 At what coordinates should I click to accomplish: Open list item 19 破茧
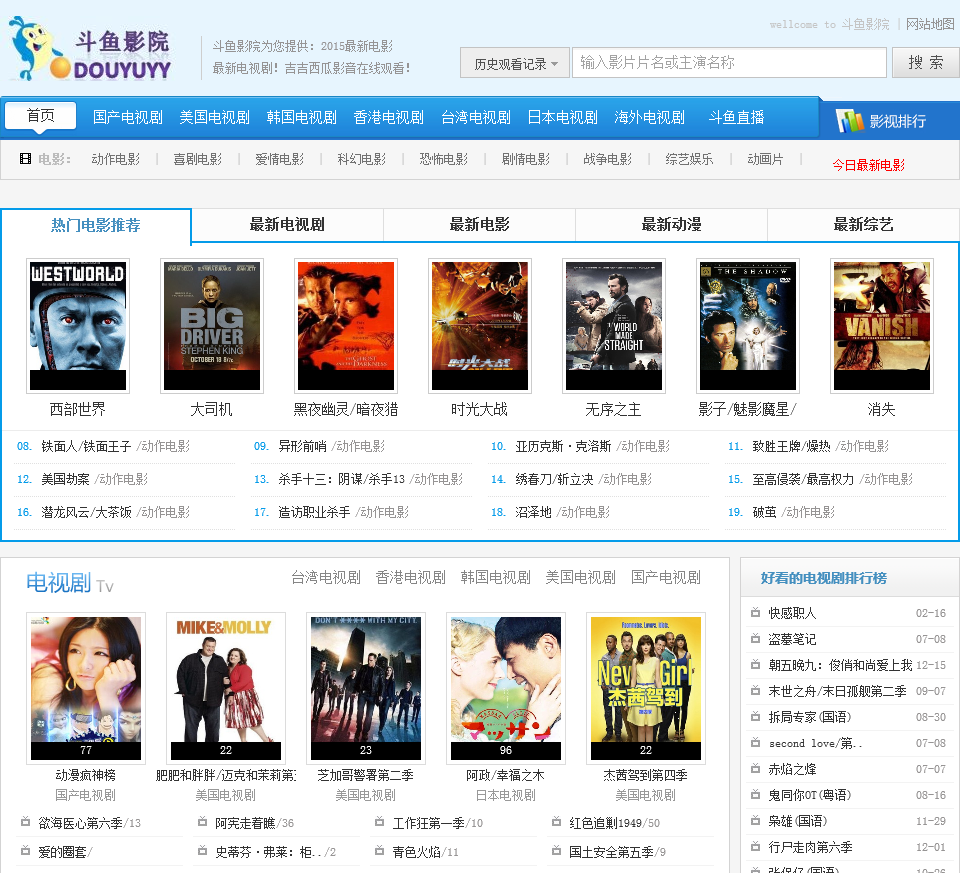coord(764,512)
